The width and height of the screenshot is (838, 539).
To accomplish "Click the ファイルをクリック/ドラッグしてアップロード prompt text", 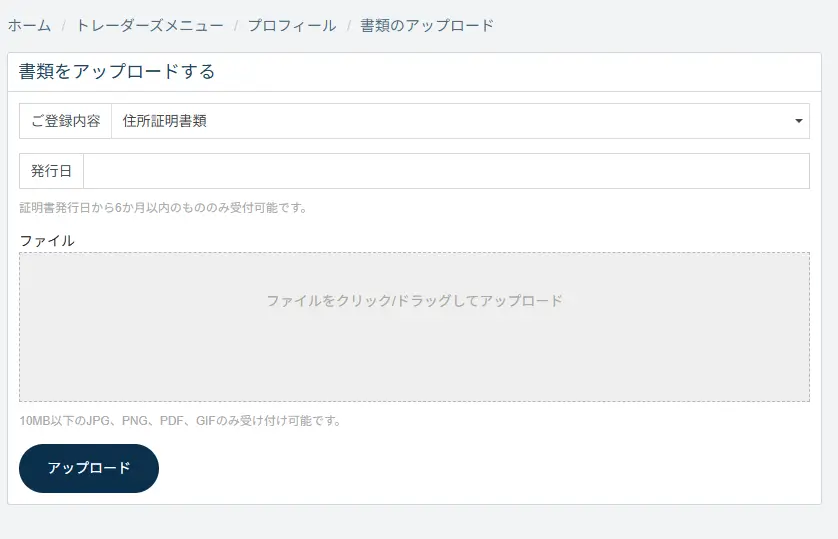I will pyautogui.click(x=414, y=300).
